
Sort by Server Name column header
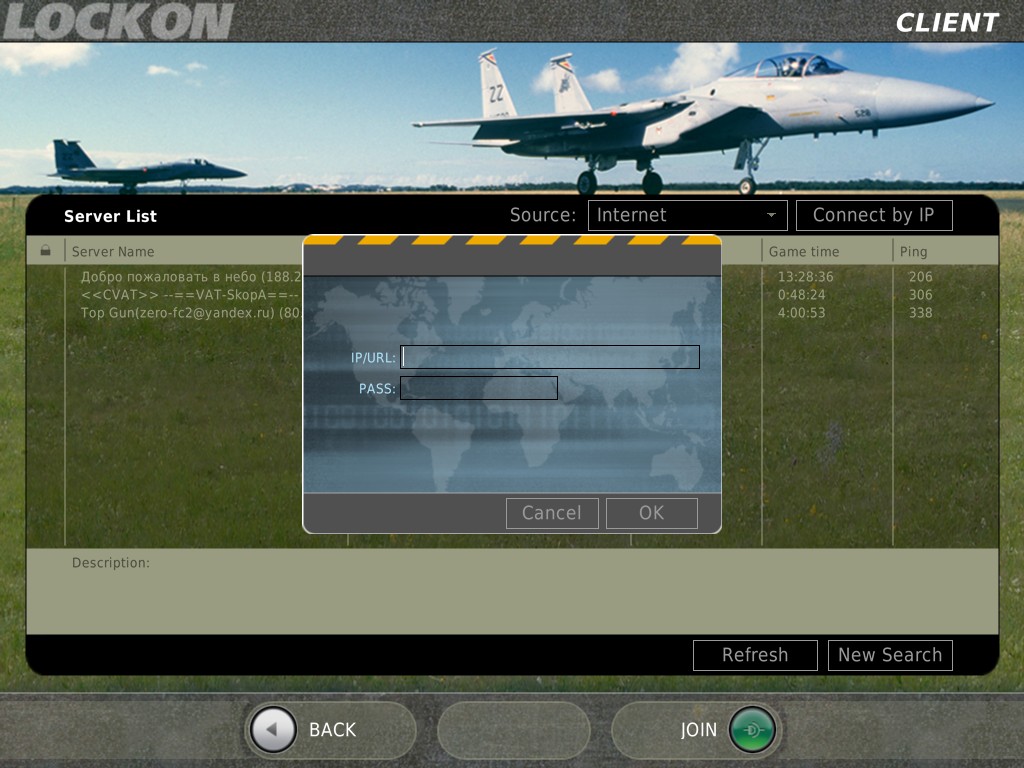[113, 251]
